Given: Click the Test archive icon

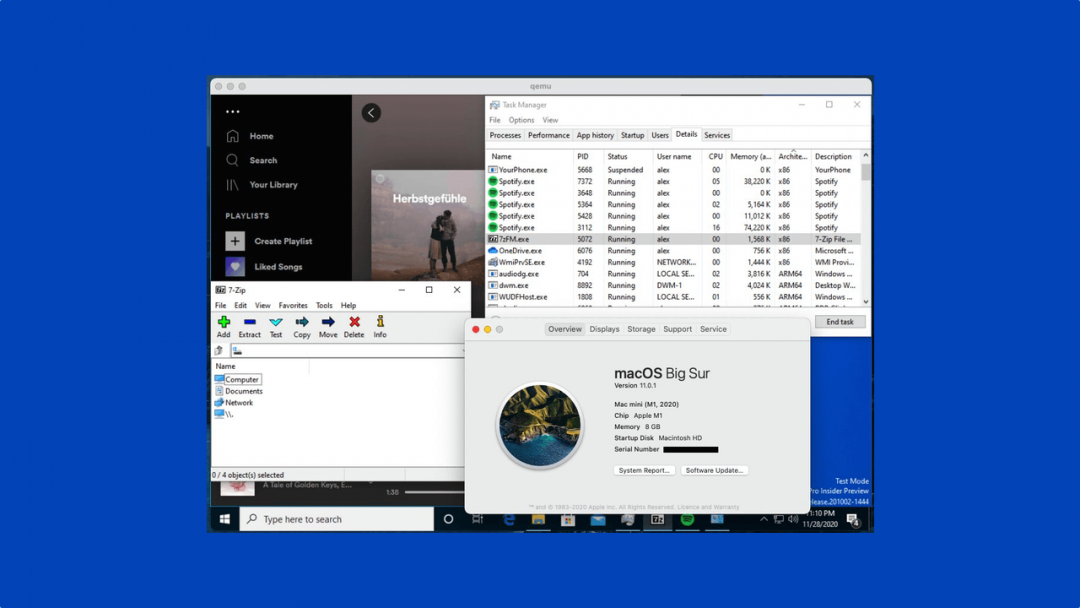Looking at the screenshot, I should pos(276,322).
